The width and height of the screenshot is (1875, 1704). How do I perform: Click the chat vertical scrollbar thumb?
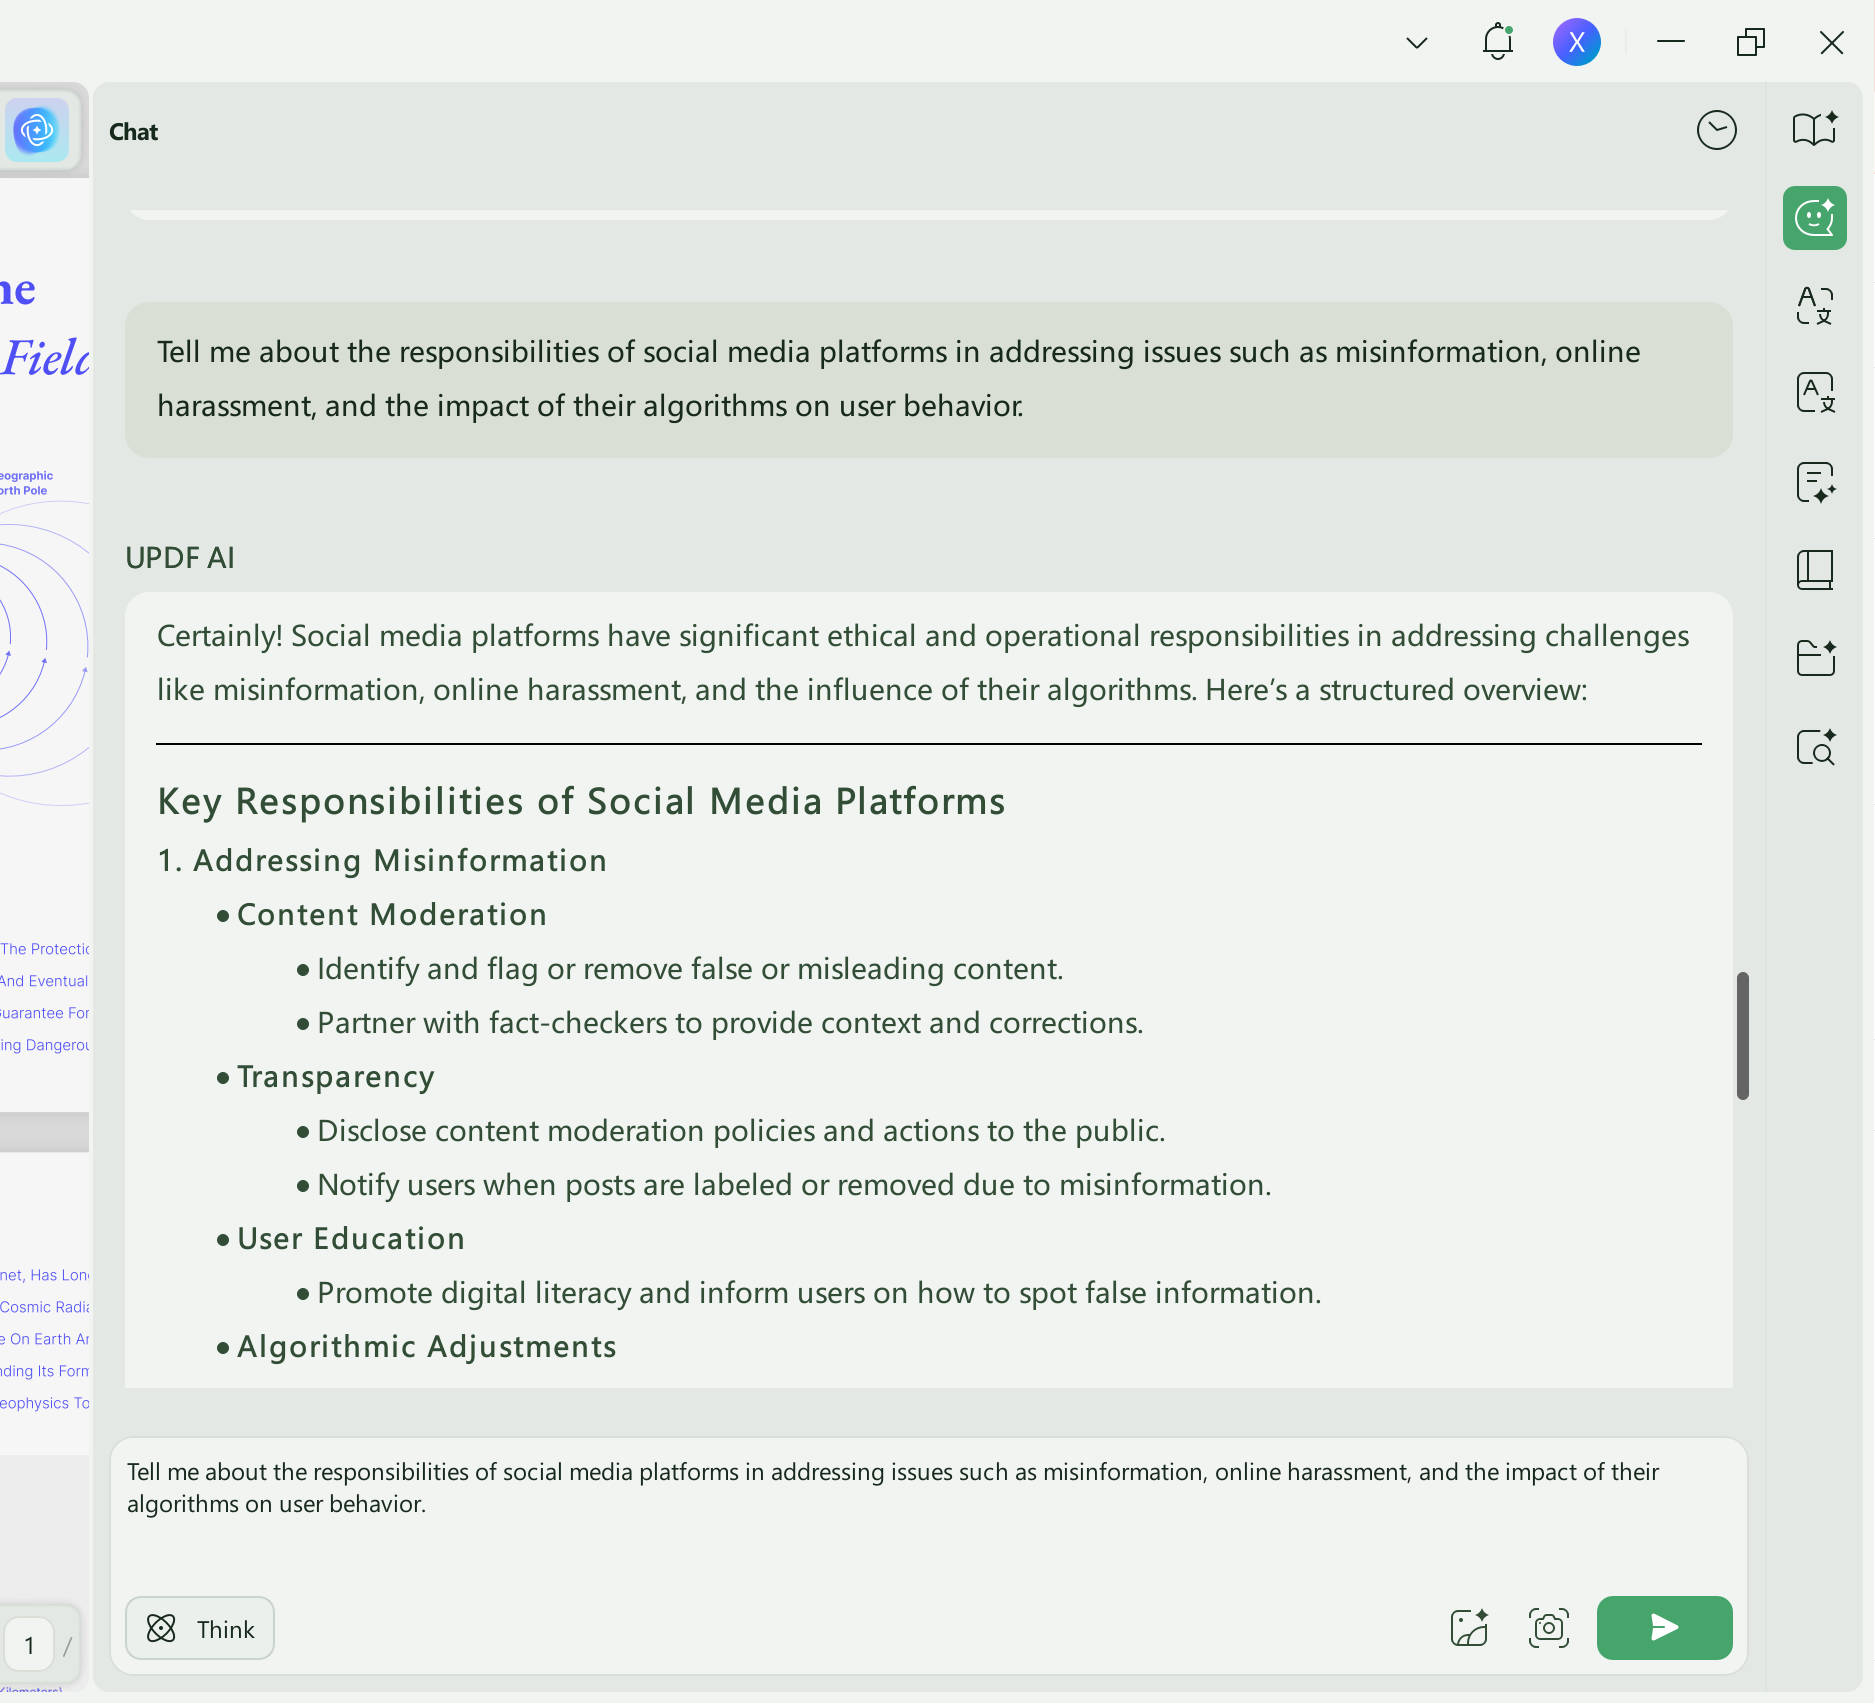(1742, 1036)
